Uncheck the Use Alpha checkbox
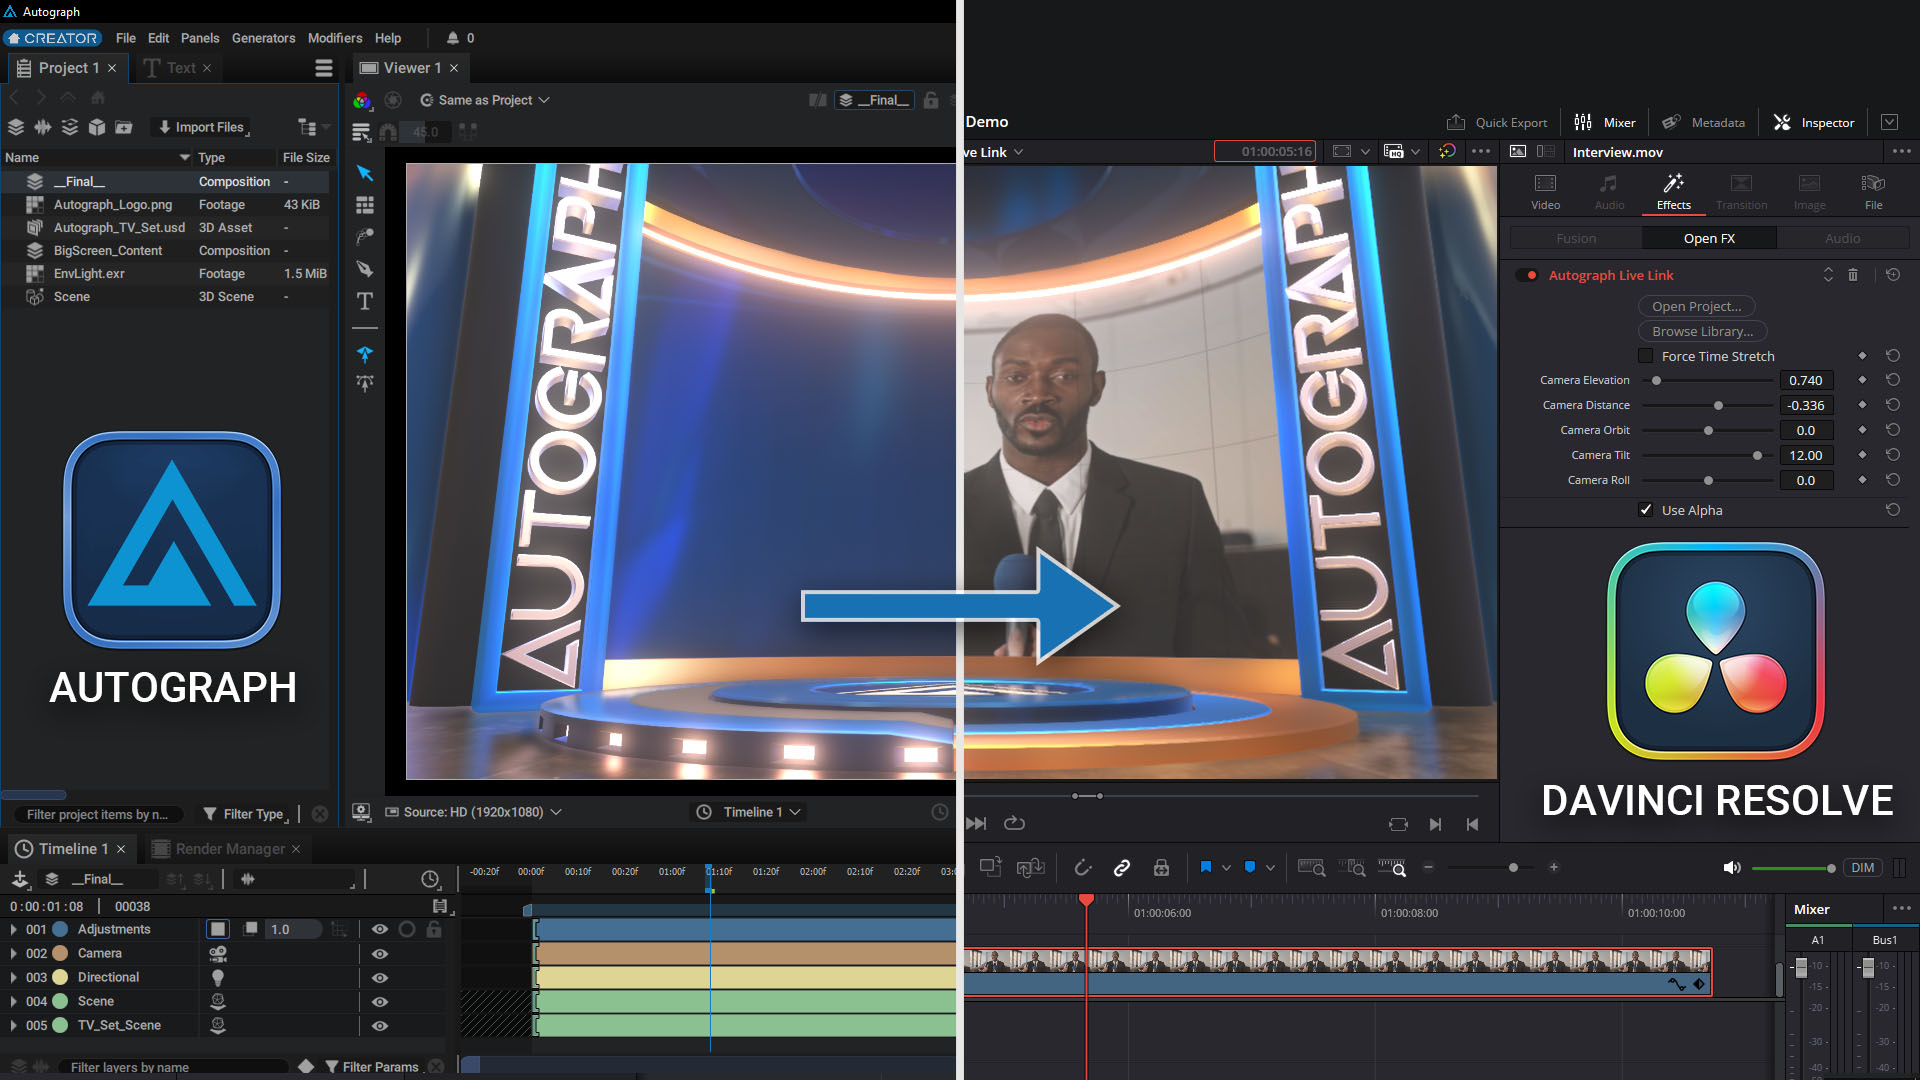 [1645, 510]
